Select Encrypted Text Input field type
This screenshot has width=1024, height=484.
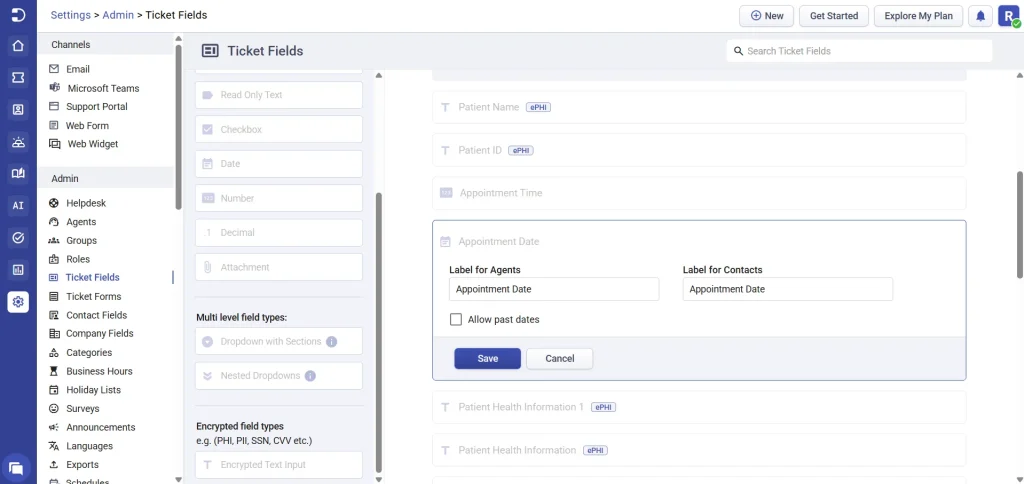click(279, 465)
